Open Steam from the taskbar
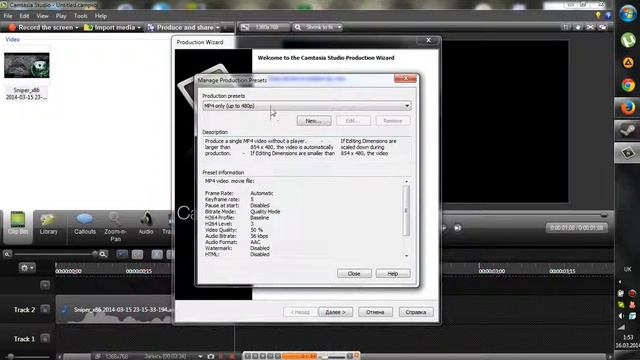The width and height of the screenshot is (640, 360). 628,130
